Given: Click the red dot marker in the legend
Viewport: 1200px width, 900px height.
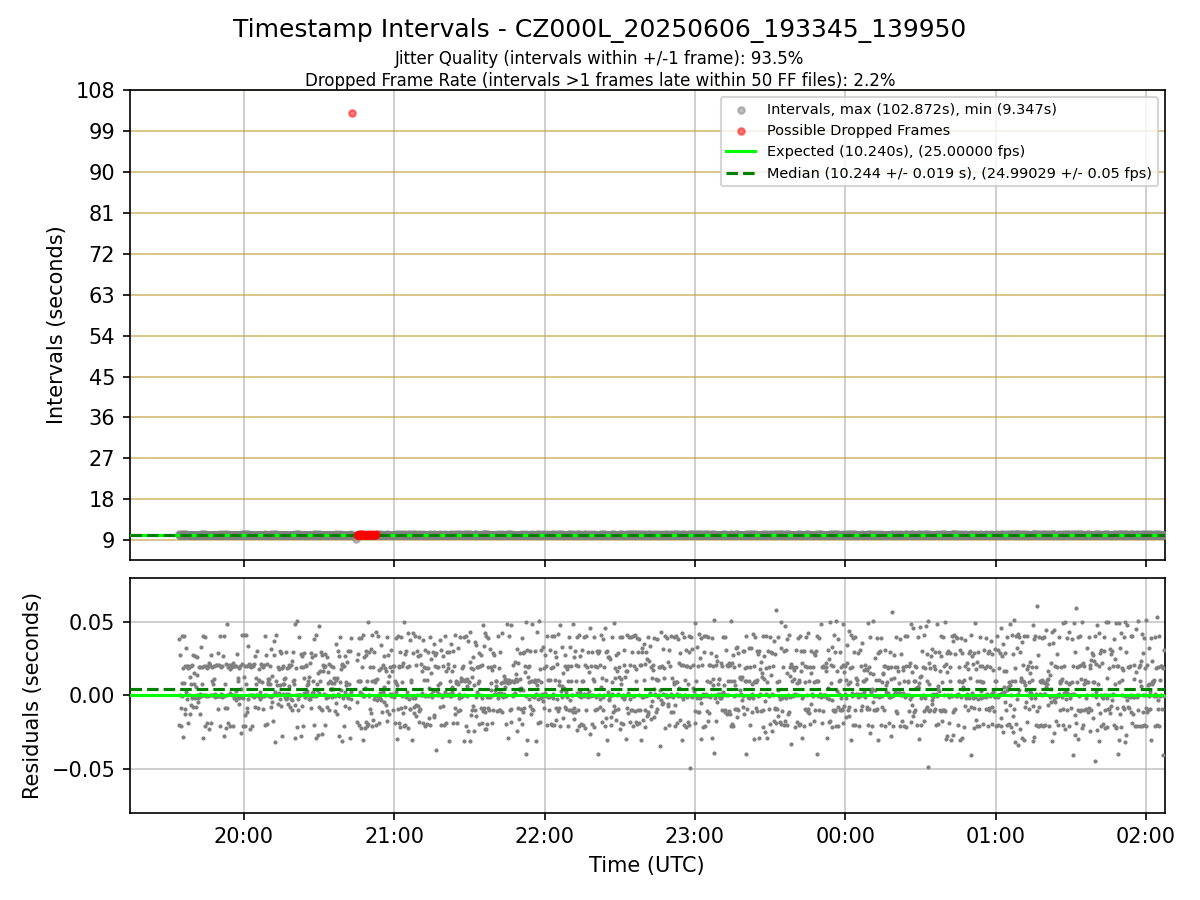Looking at the screenshot, I should pos(740,130).
